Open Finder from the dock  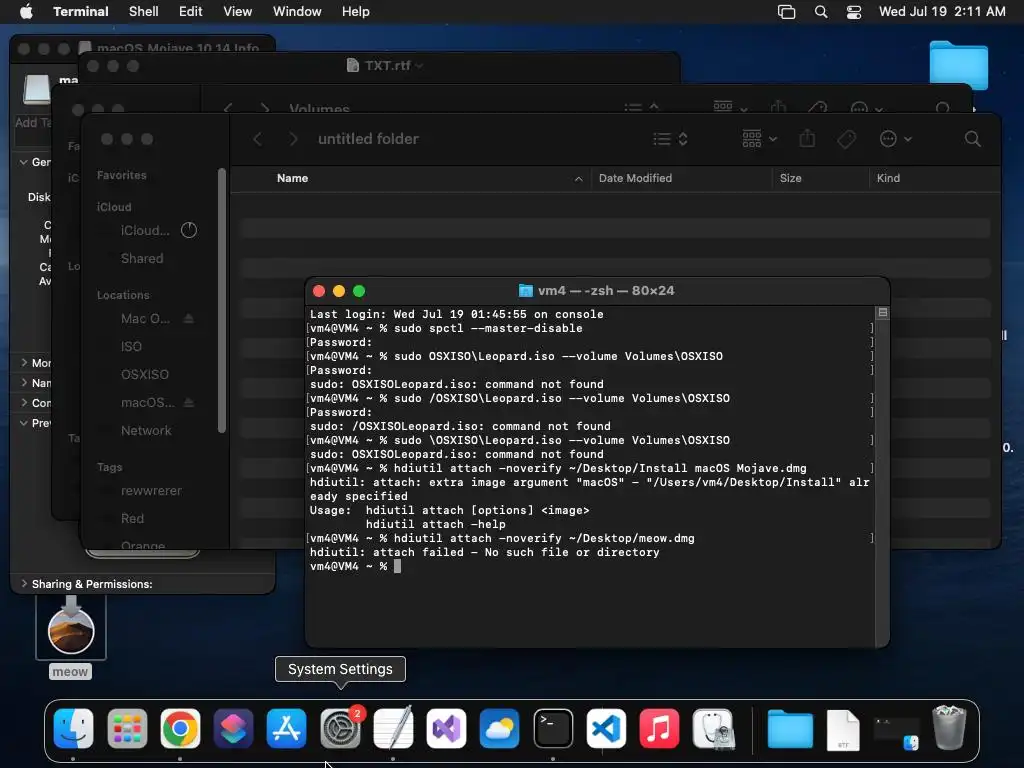(x=73, y=728)
